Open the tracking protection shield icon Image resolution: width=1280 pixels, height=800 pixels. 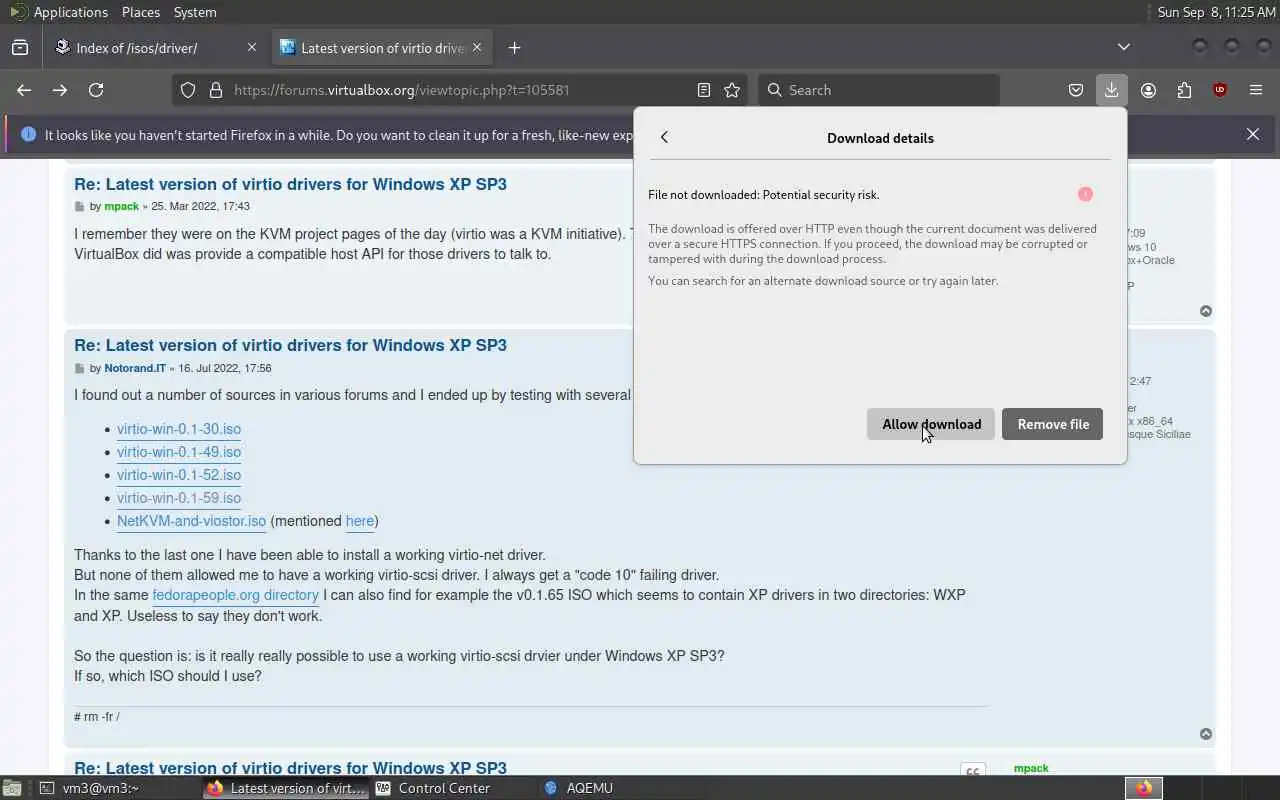[188, 90]
